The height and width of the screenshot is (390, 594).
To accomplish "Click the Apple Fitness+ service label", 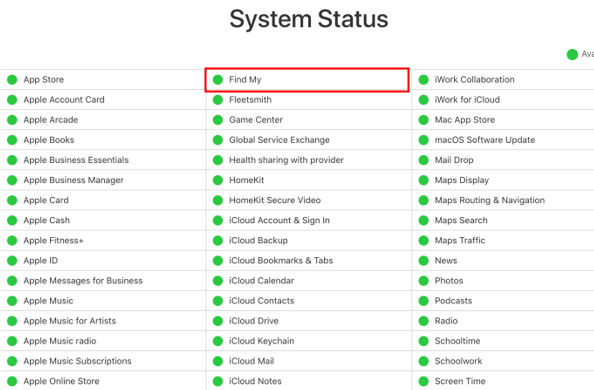I will [x=53, y=241].
